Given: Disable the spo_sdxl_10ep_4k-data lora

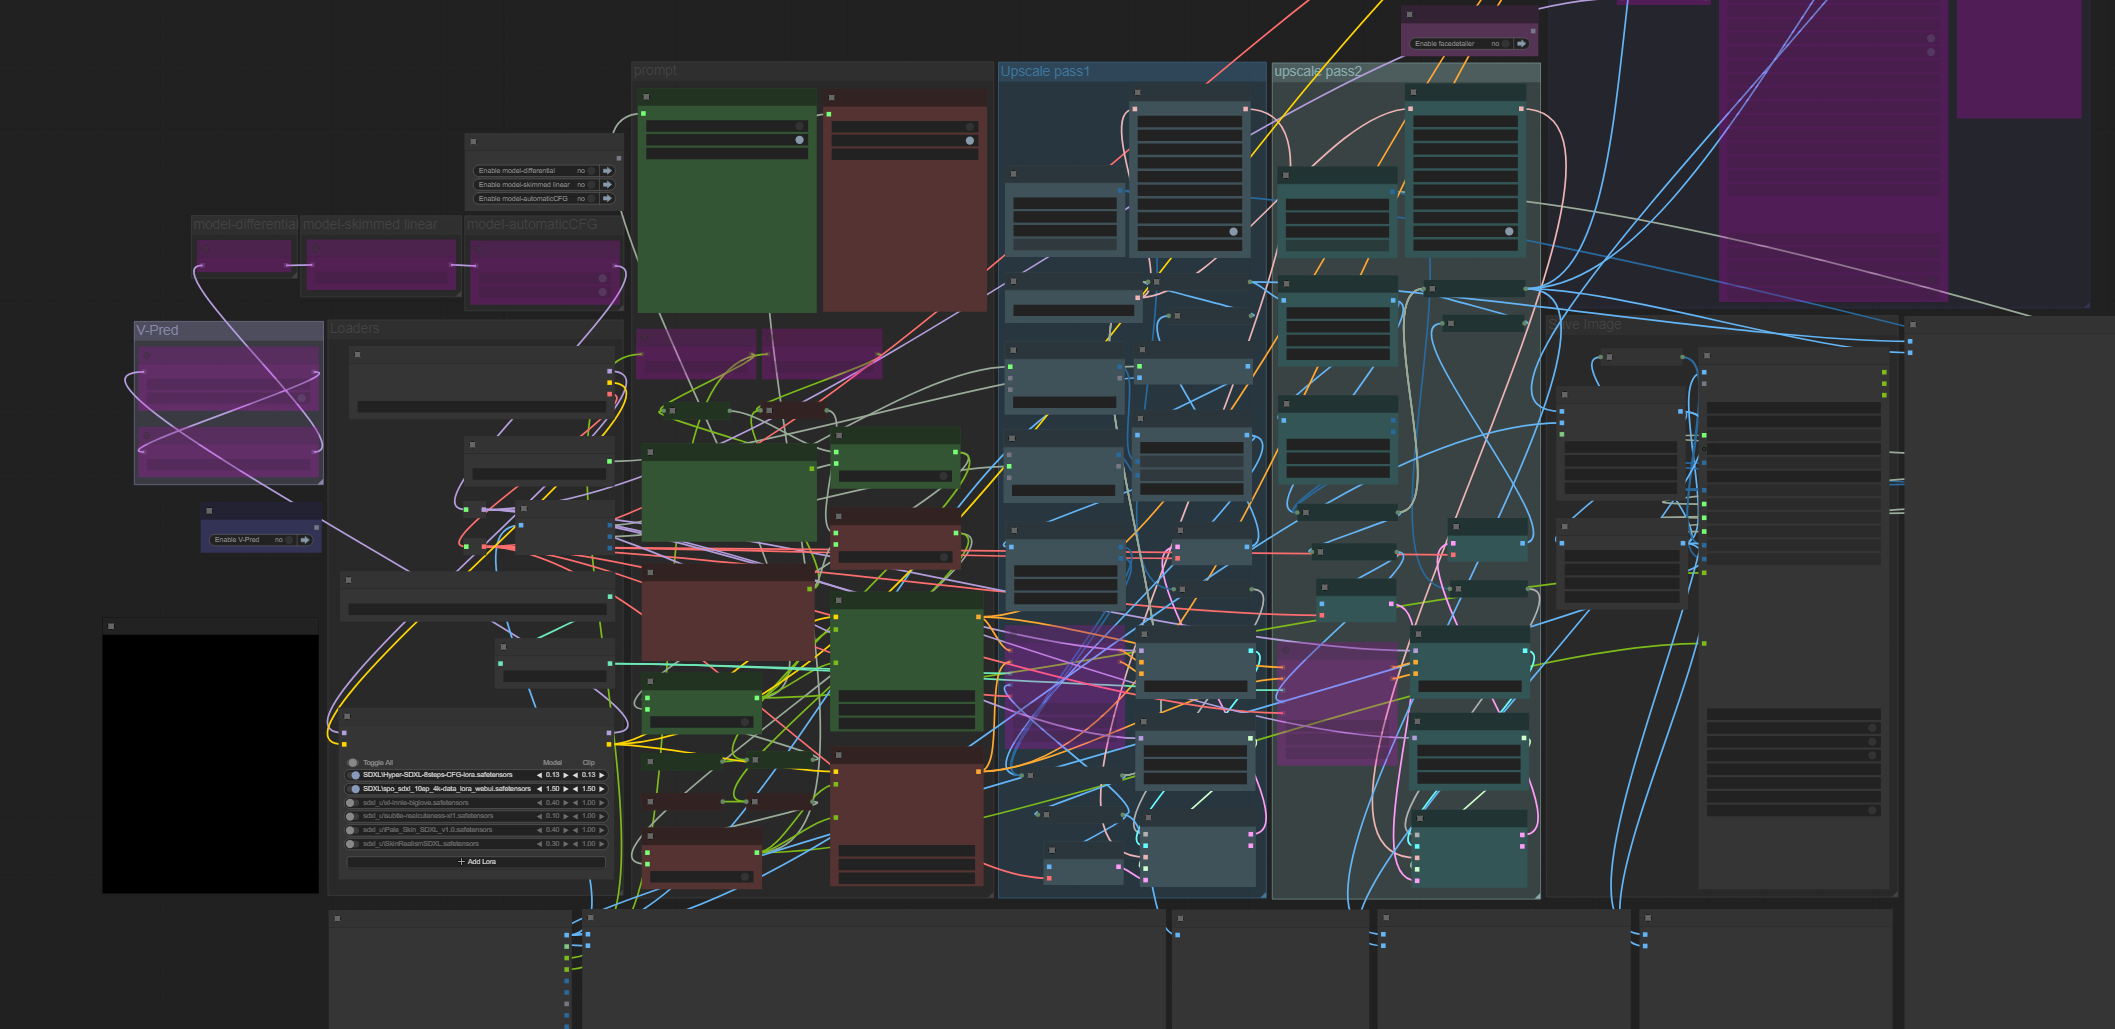Looking at the screenshot, I should (354, 789).
